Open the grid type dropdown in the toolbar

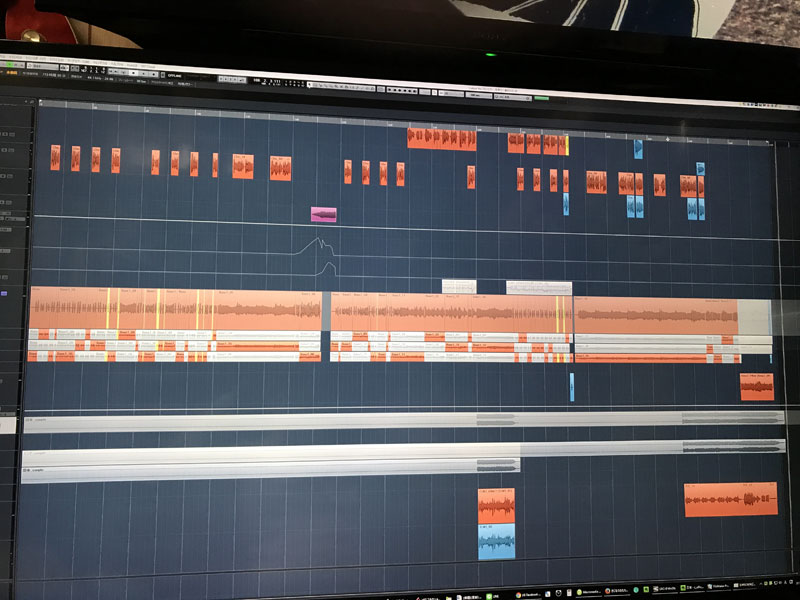479,95
